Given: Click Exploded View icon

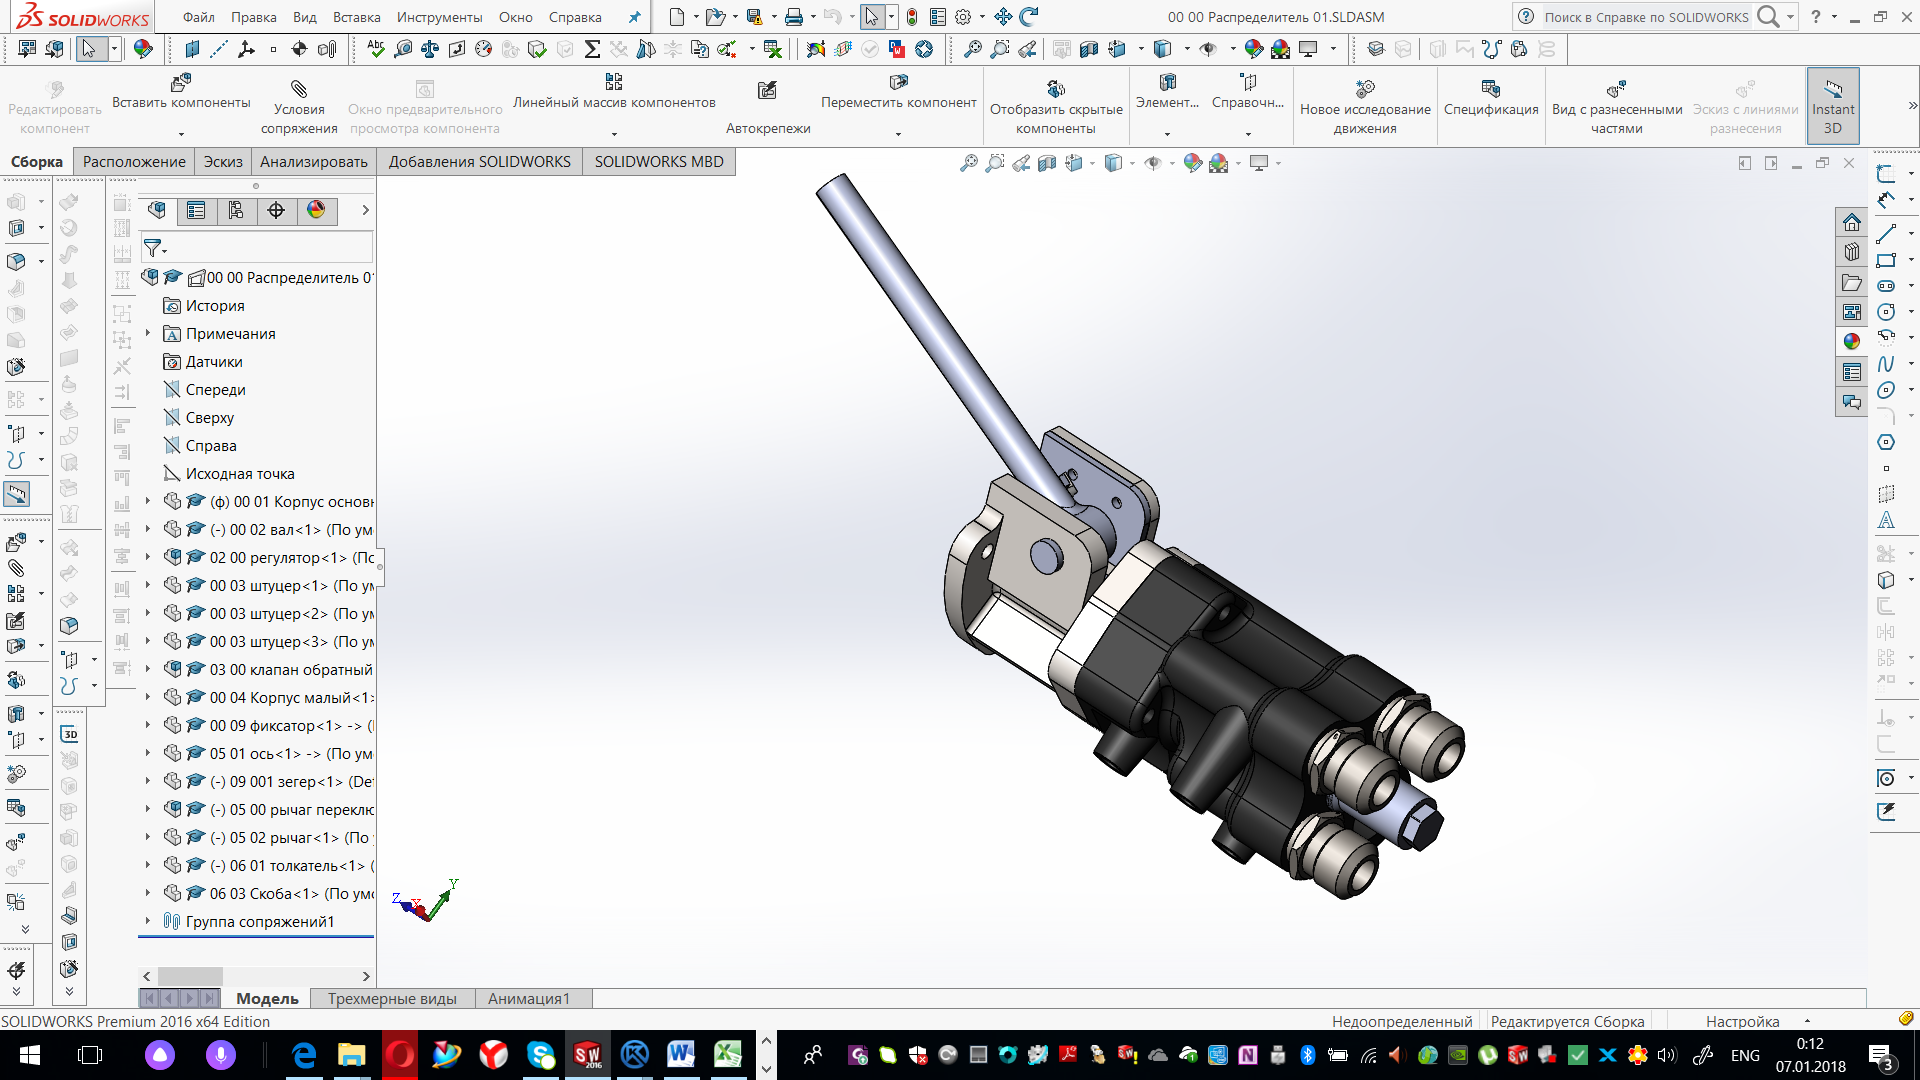Looking at the screenshot, I should pyautogui.click(x=1617, y=88).
